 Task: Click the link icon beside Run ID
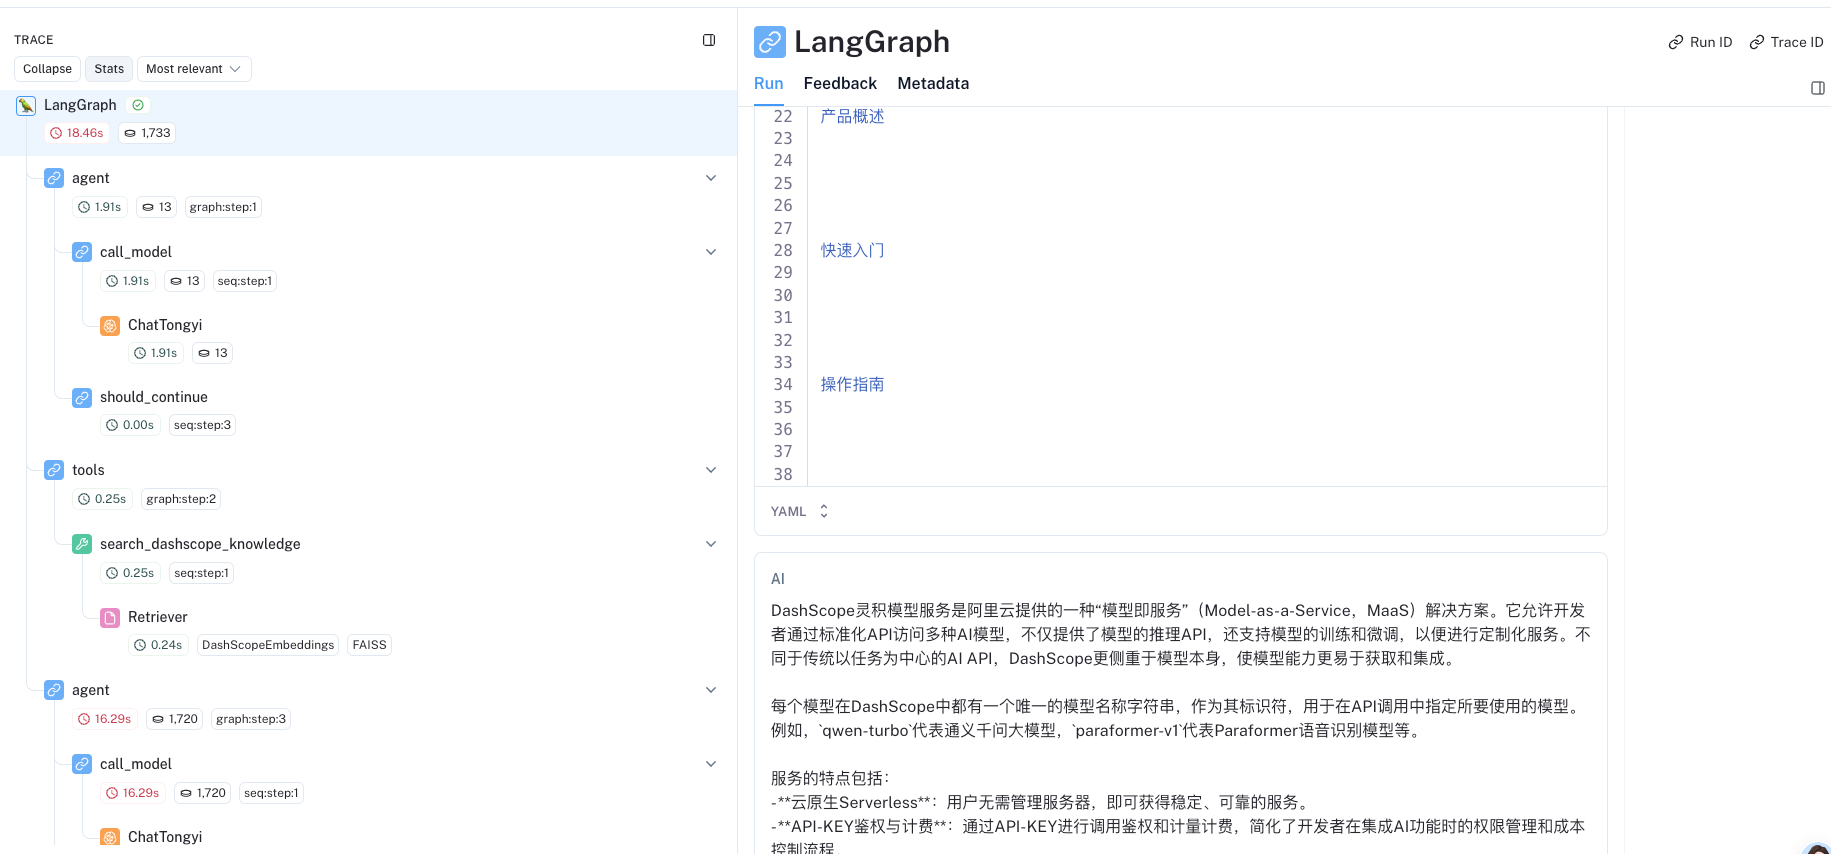[x=1676, y=42]
